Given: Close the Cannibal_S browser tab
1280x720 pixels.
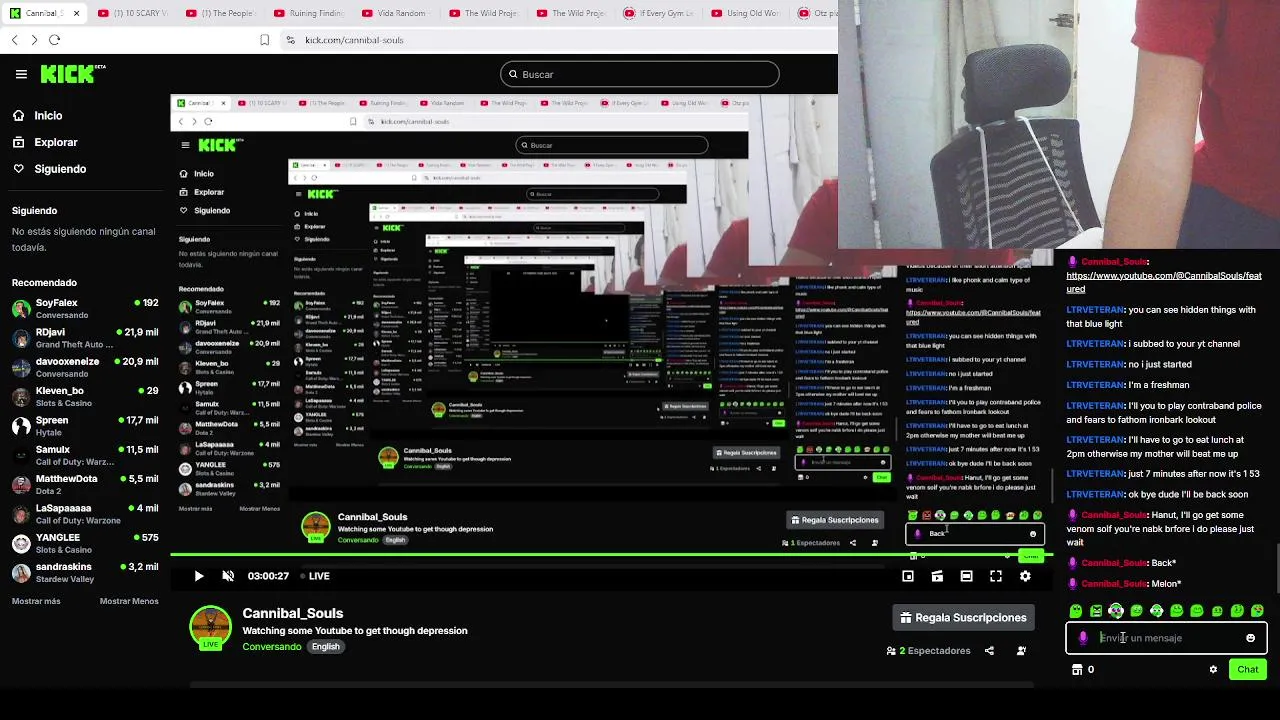Looking at the screenshot, I should tap(76, 13).
